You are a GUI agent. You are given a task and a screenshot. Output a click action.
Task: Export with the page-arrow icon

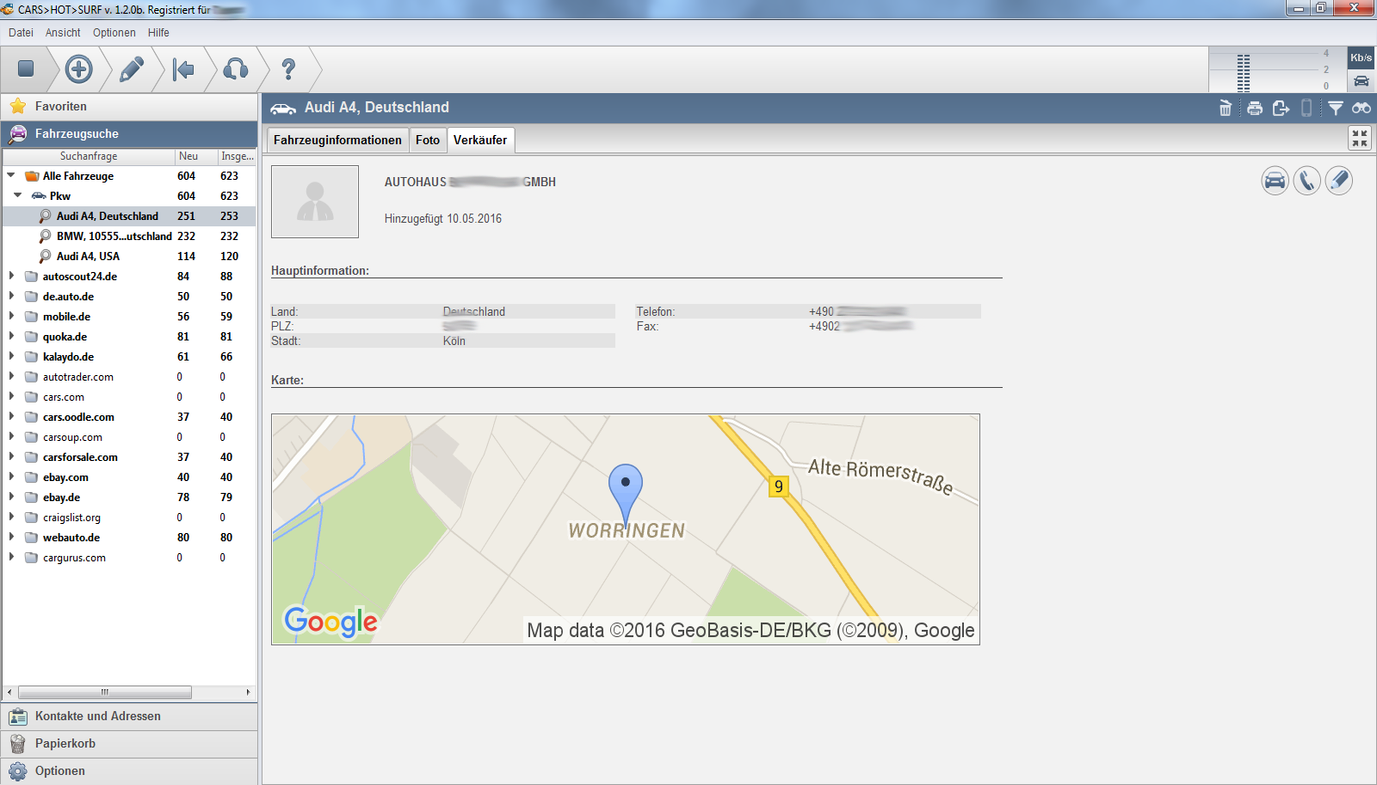coord(1281,108)
